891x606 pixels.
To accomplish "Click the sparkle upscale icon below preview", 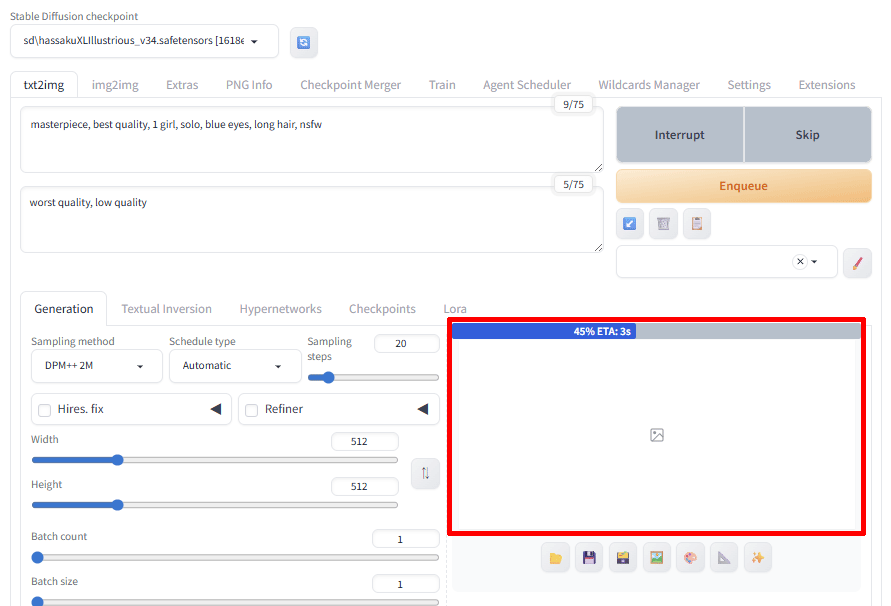I will [757, 558].
